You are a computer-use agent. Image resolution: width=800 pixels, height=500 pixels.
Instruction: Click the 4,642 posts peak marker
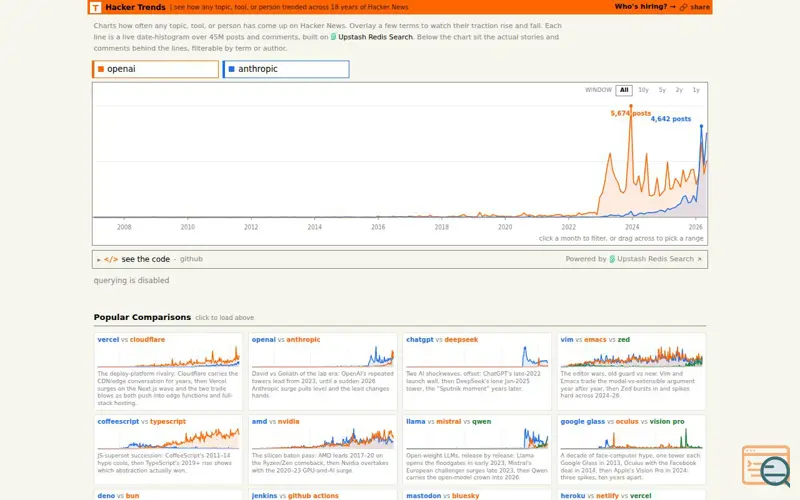701,126
